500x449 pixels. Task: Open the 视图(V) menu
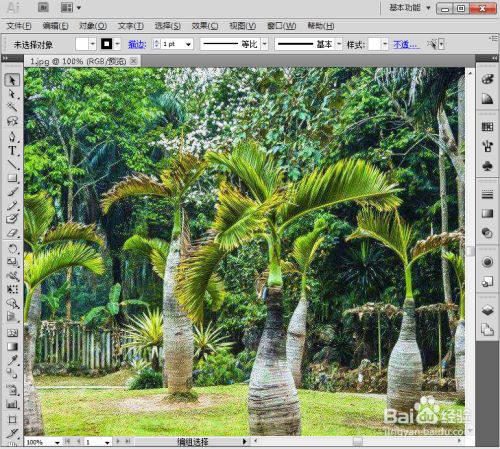243,26
